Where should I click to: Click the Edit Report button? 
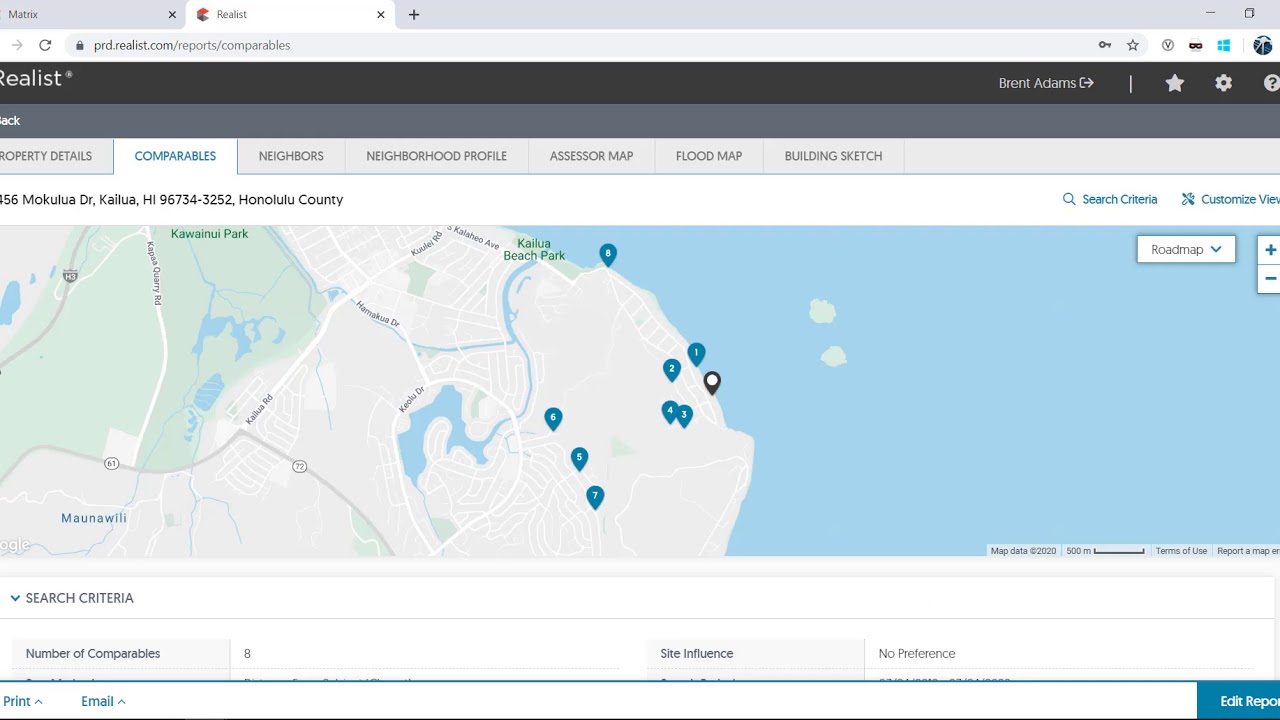[1239, 701]
